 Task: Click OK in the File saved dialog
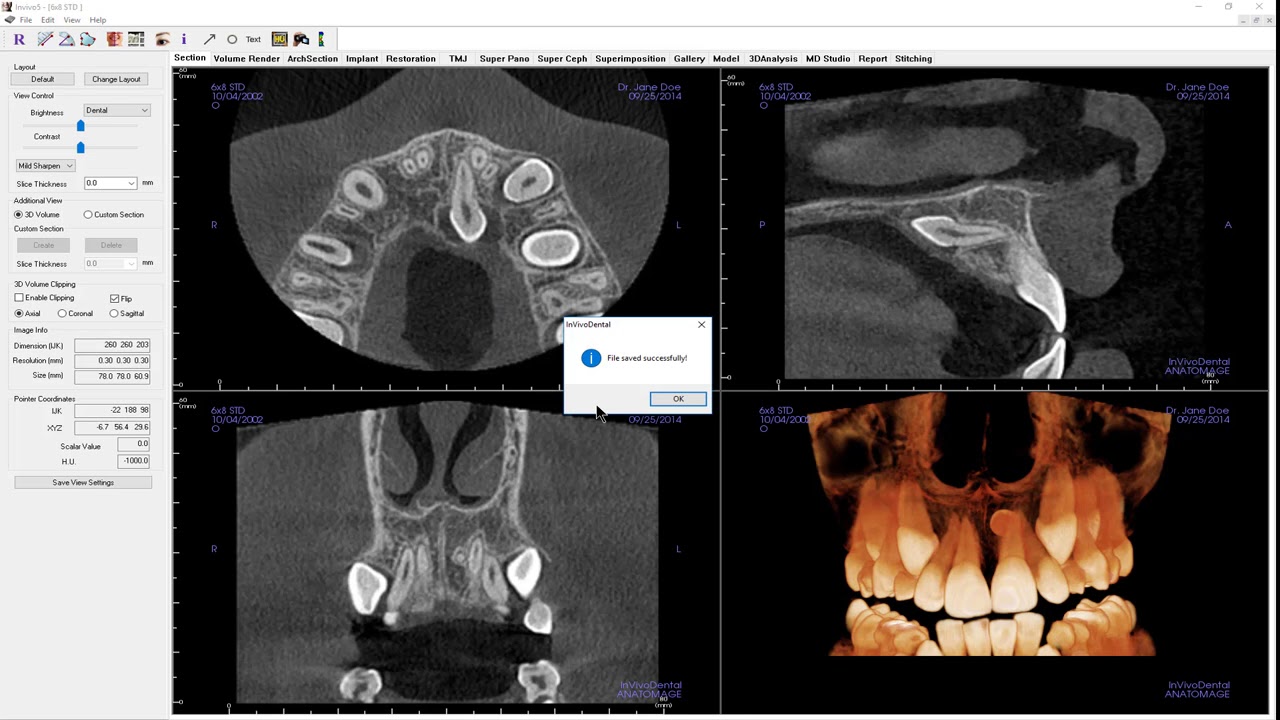click(678, 399)
